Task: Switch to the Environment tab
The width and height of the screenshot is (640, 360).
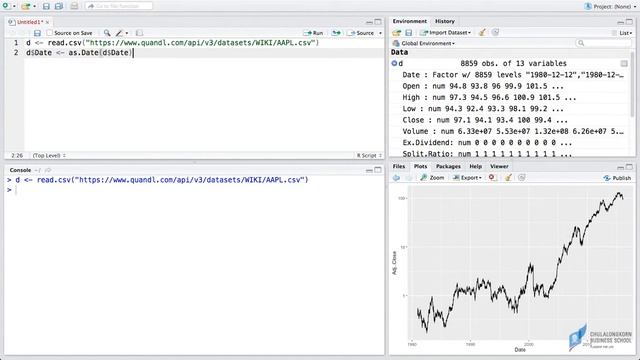Action: [x=409, y=21]
